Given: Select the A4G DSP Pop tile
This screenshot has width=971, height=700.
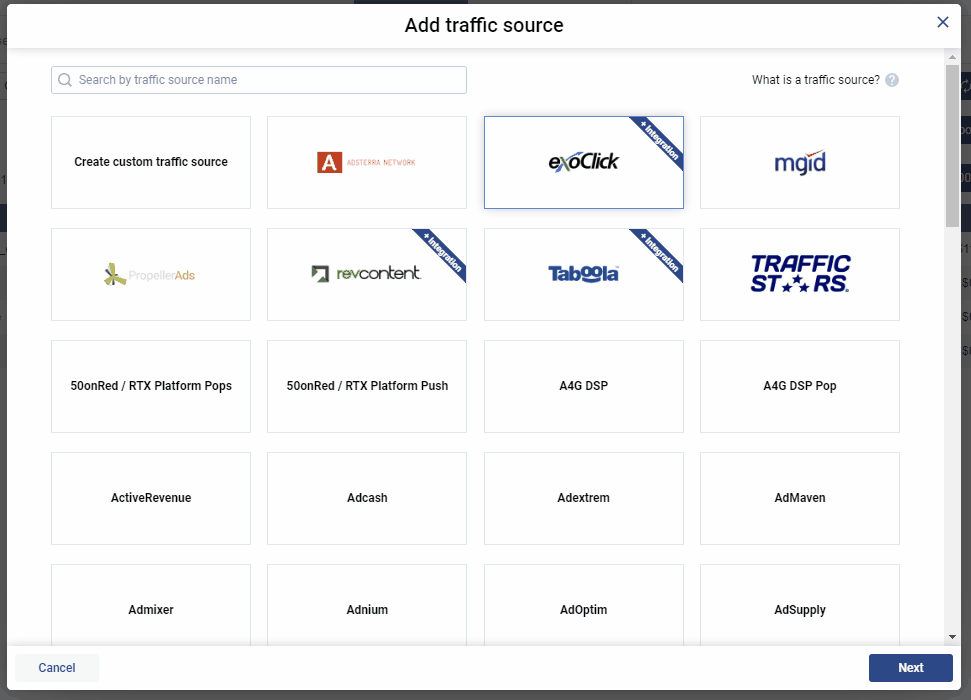Looking at the screenshot, I should [799, 386].
